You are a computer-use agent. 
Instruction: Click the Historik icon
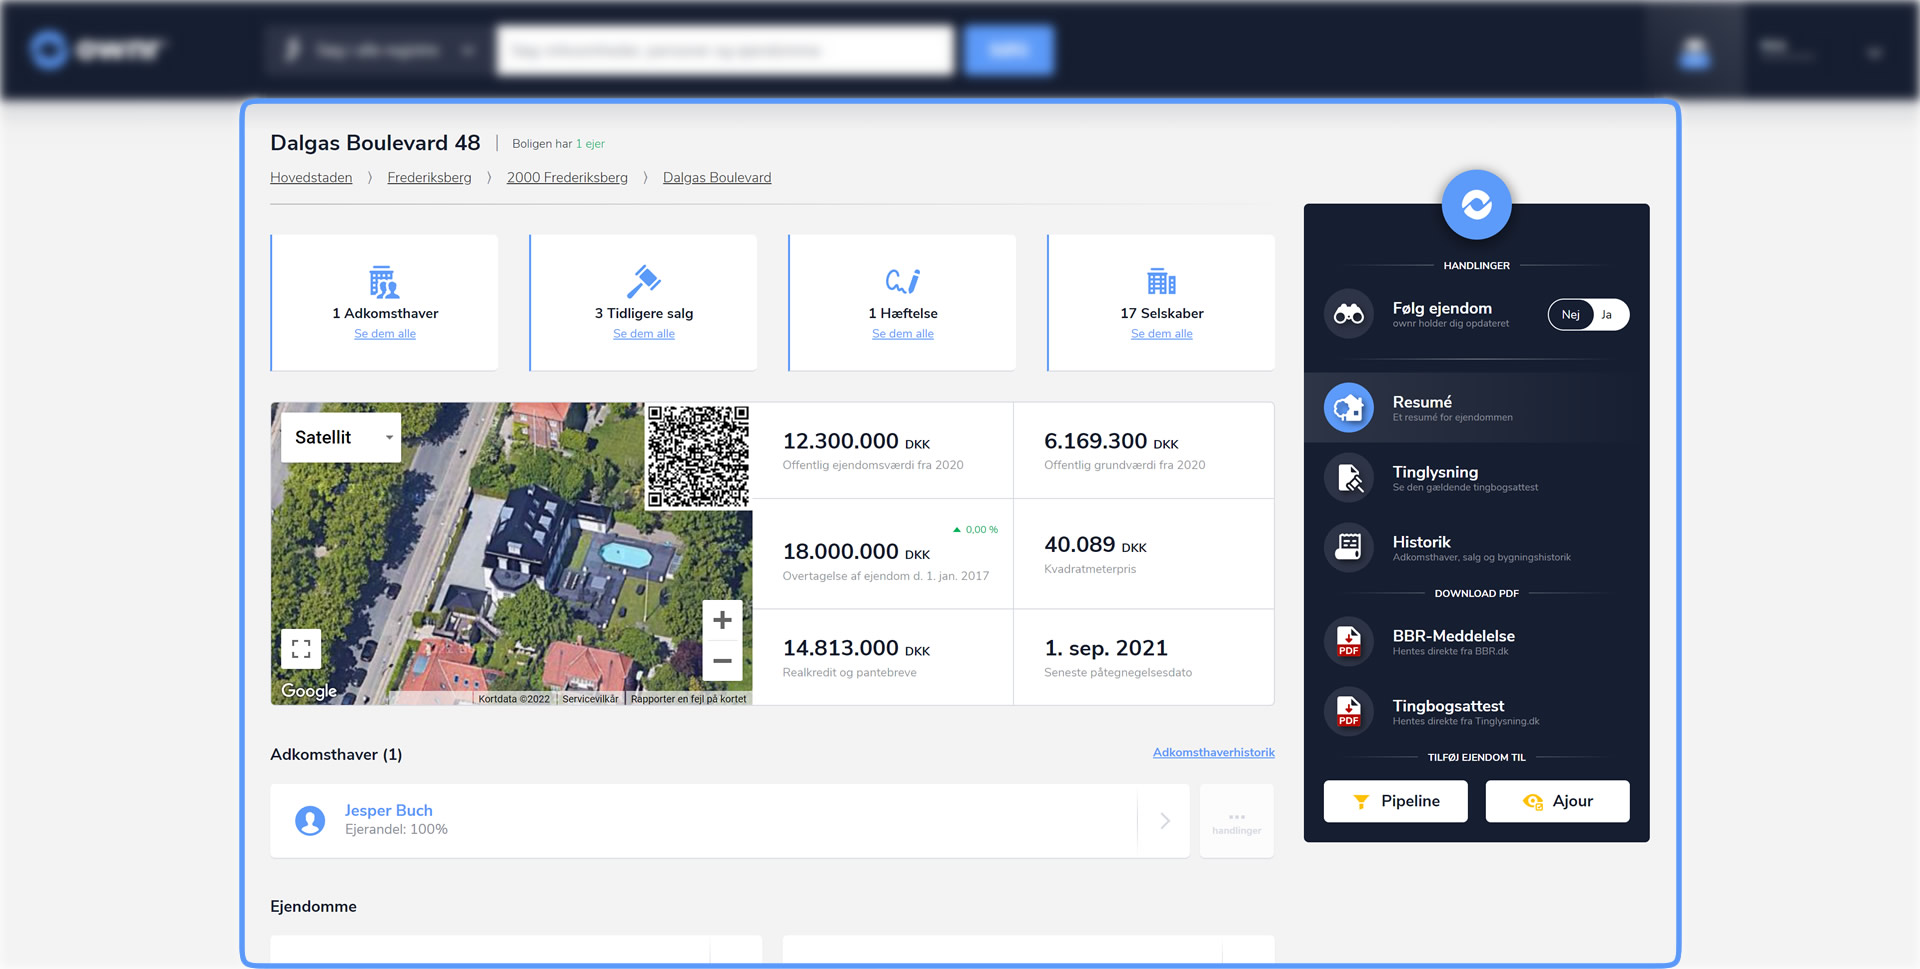[1348, 548]
